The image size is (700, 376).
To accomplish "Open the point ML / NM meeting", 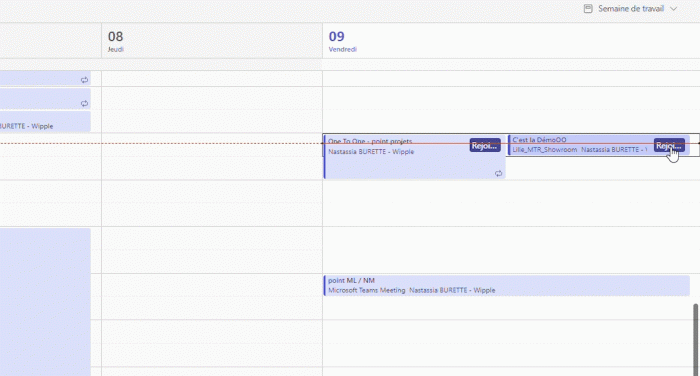I will coord(507,285).
